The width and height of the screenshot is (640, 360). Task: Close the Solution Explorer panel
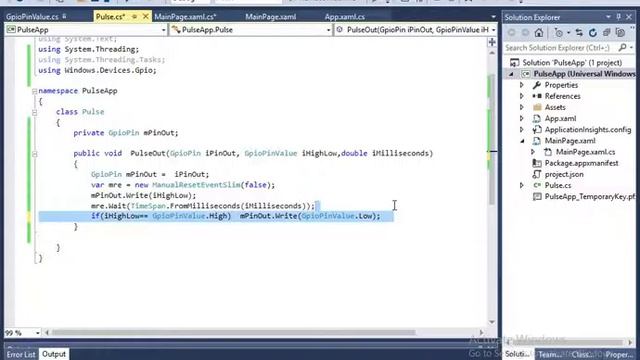(x=629, y=17)
